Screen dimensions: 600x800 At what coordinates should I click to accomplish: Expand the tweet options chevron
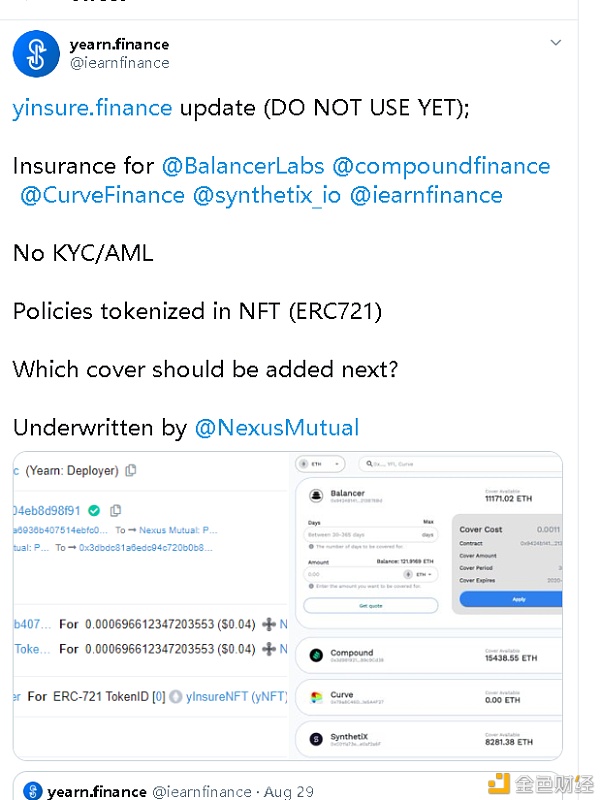pyautogui.click(x=556, y=43)
